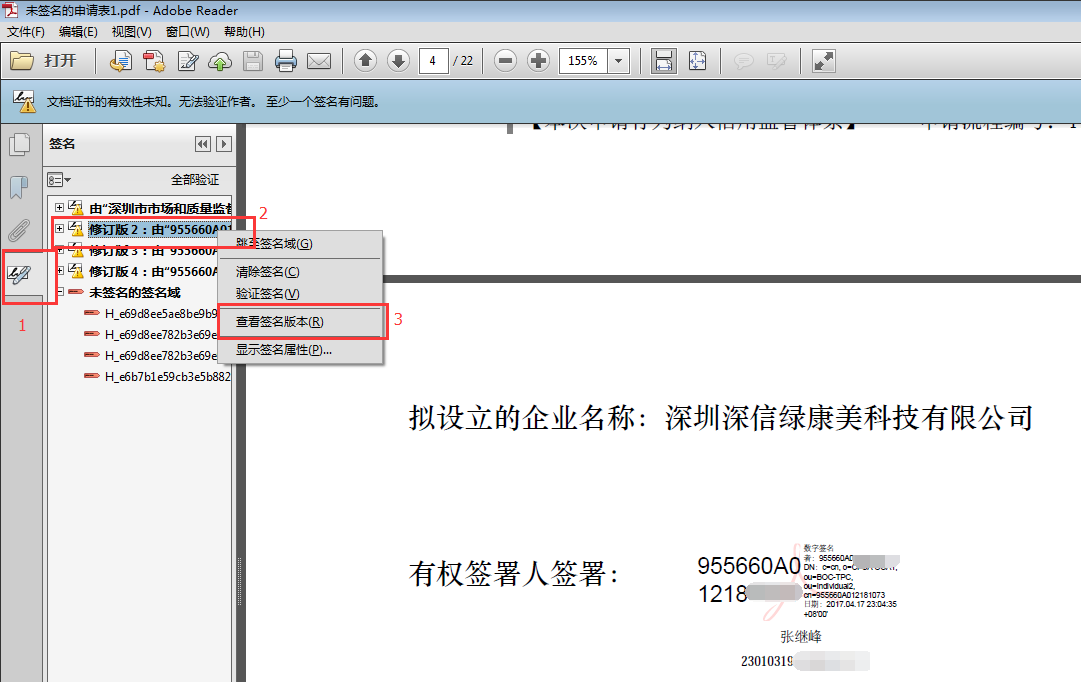Open the Bookmarks panel
This screenshot has width=1081, height=682.
[x=19, y=187]
